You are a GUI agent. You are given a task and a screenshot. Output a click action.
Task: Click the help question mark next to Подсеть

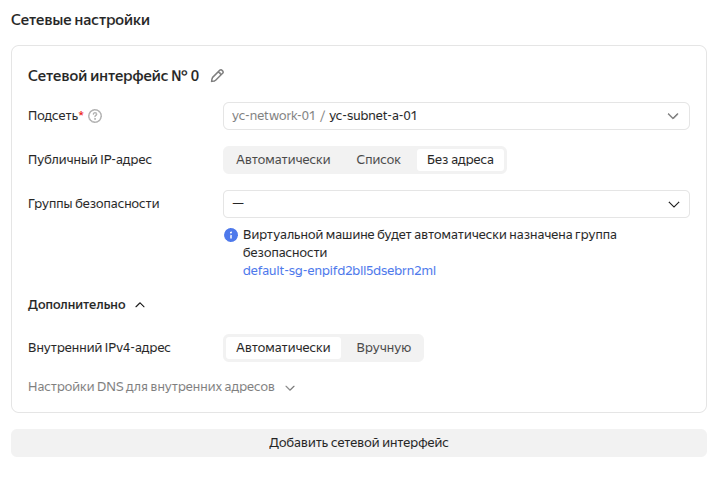click(95, 116)
